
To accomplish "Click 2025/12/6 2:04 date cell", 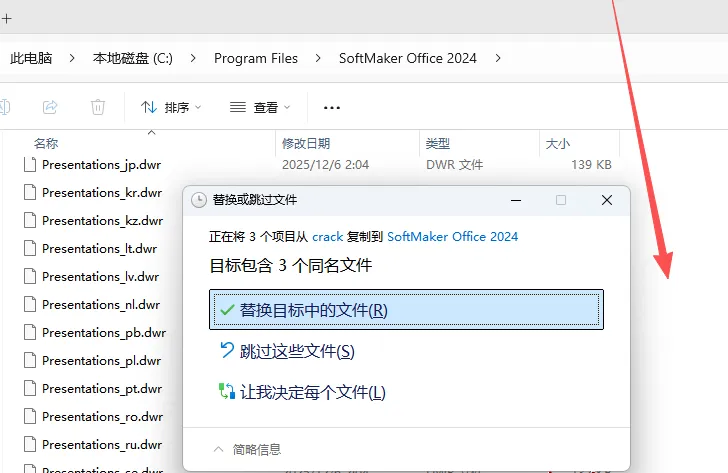I will pyautogui.click(x=325, y=165).
